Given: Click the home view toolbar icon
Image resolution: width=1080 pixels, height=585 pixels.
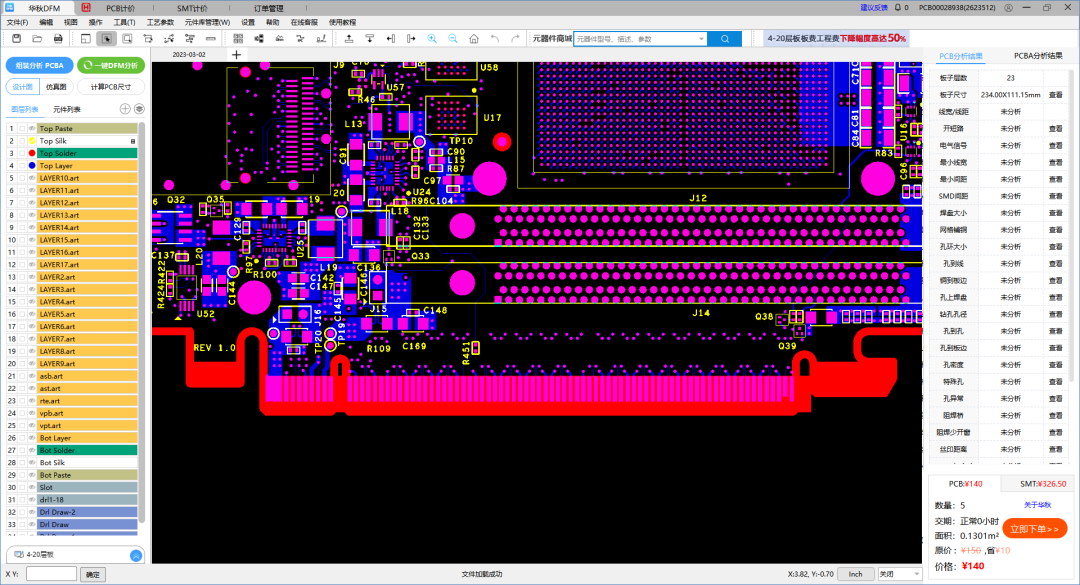Looking at the screenshot, I should (x=474, y=38).
